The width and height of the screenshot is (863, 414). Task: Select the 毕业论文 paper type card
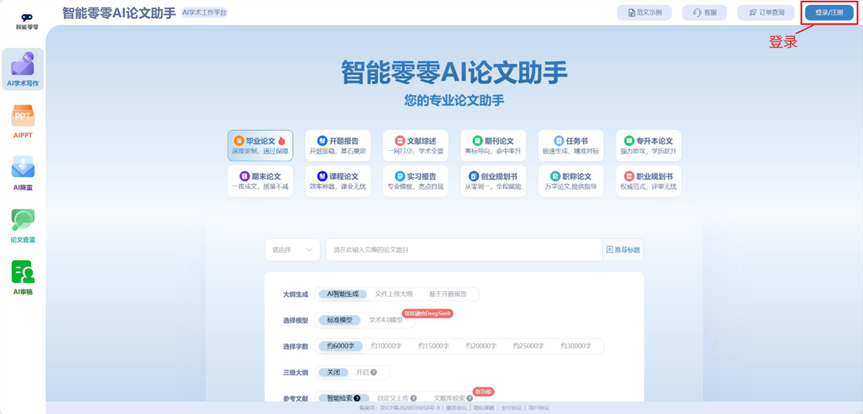pyautogui.click(x=260, y=145)
